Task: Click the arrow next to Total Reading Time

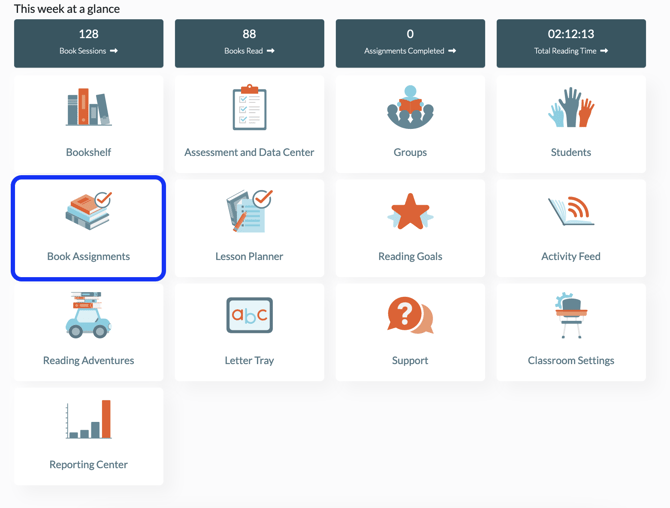Action: [x=604, y=51]
